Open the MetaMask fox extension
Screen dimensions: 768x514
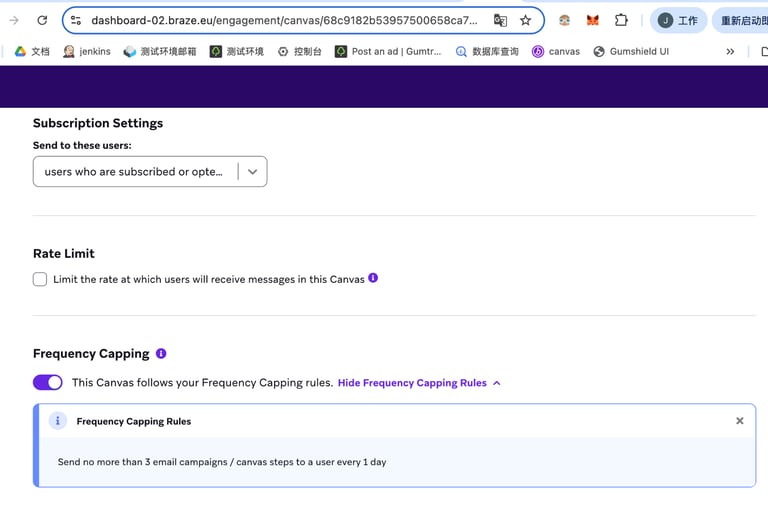click(593, 20)
